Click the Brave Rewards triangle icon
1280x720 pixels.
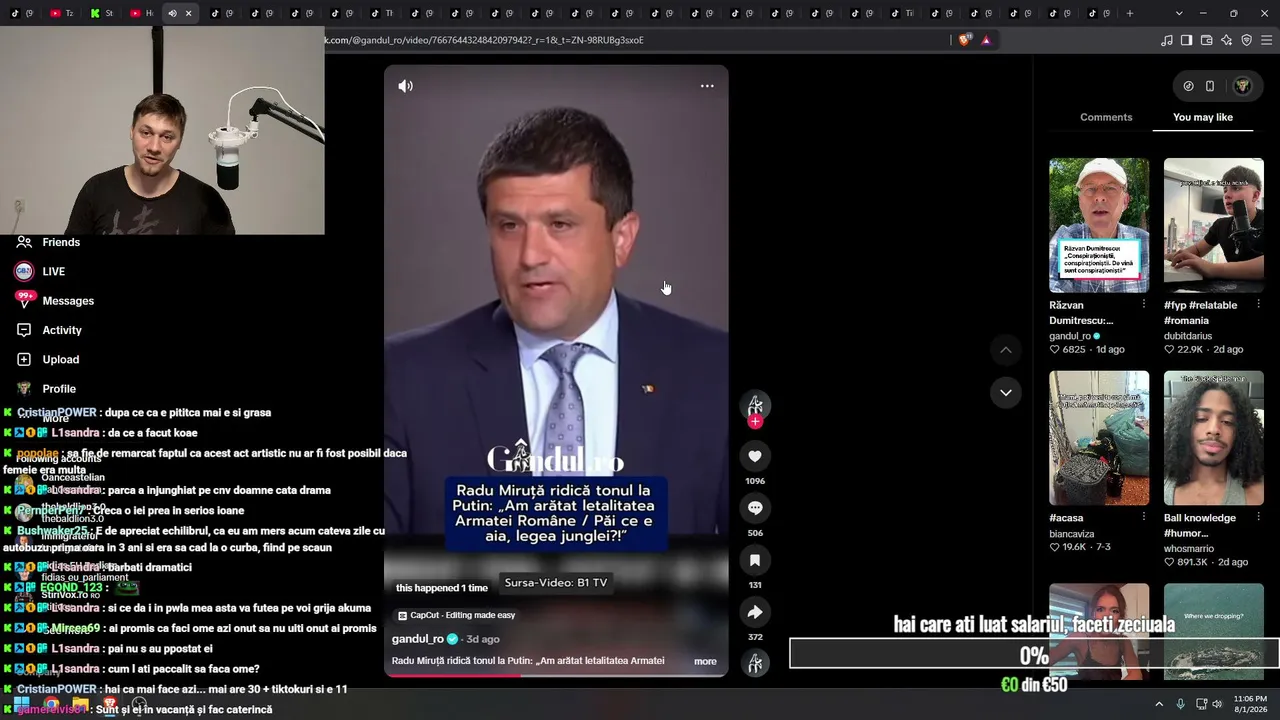point(986,40)
